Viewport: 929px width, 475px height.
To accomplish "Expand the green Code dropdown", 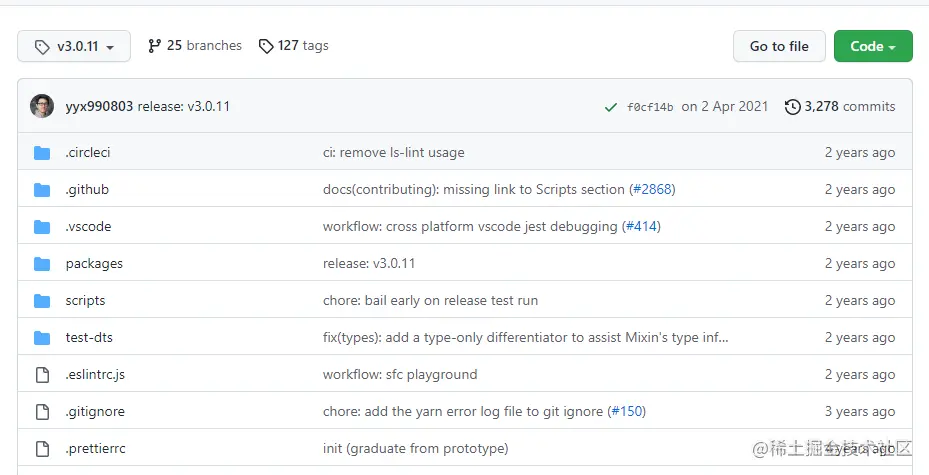I will coord(873,46).
